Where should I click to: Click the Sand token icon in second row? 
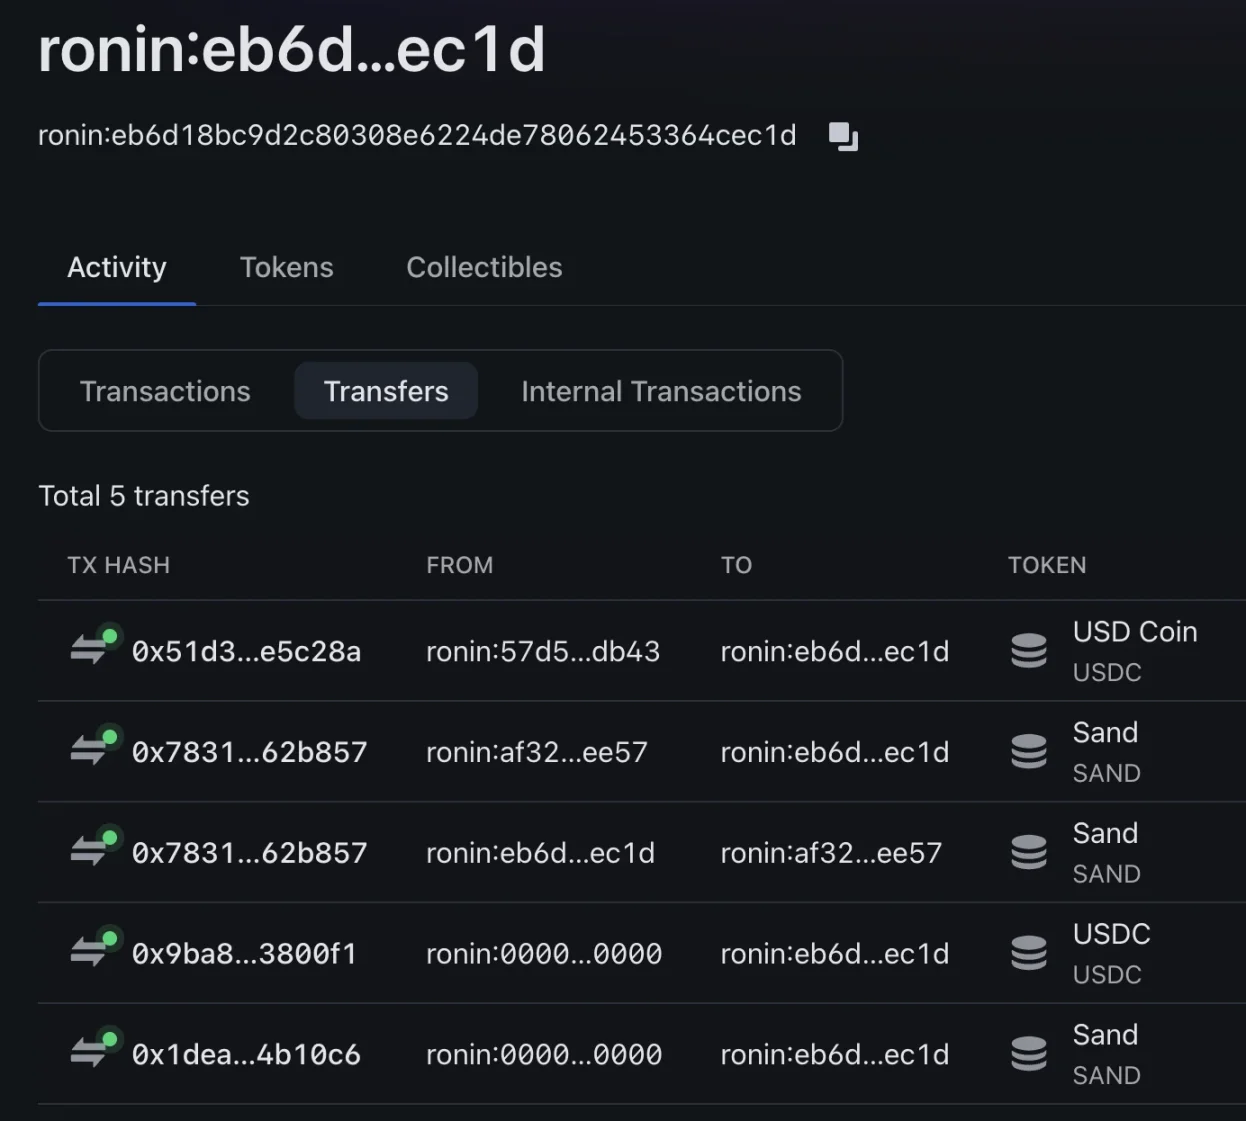tap(1028, 751)
